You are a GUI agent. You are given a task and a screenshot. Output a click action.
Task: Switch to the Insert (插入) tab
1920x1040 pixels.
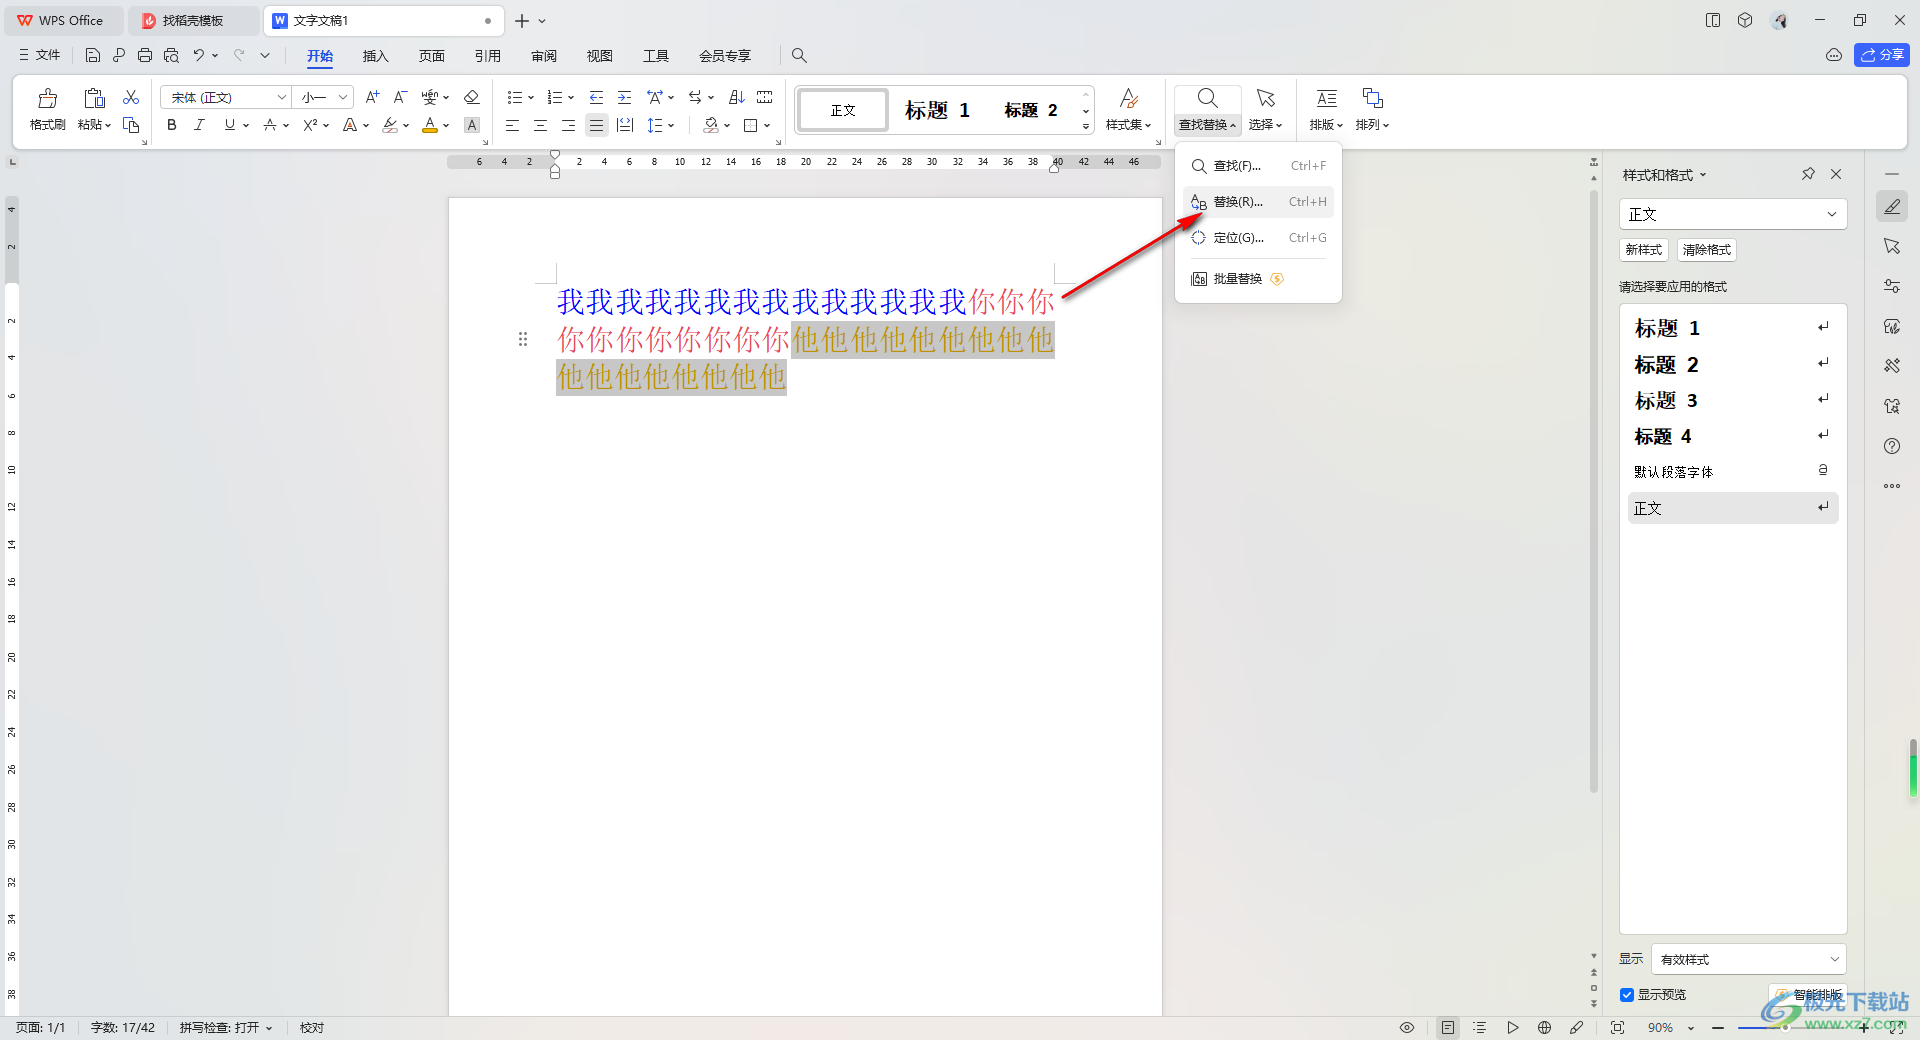[x=375, y=56]
